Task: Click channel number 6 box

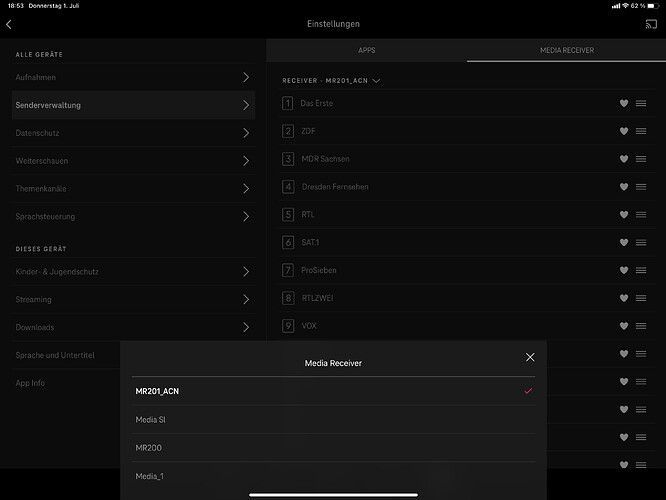Action: (288, 243)
